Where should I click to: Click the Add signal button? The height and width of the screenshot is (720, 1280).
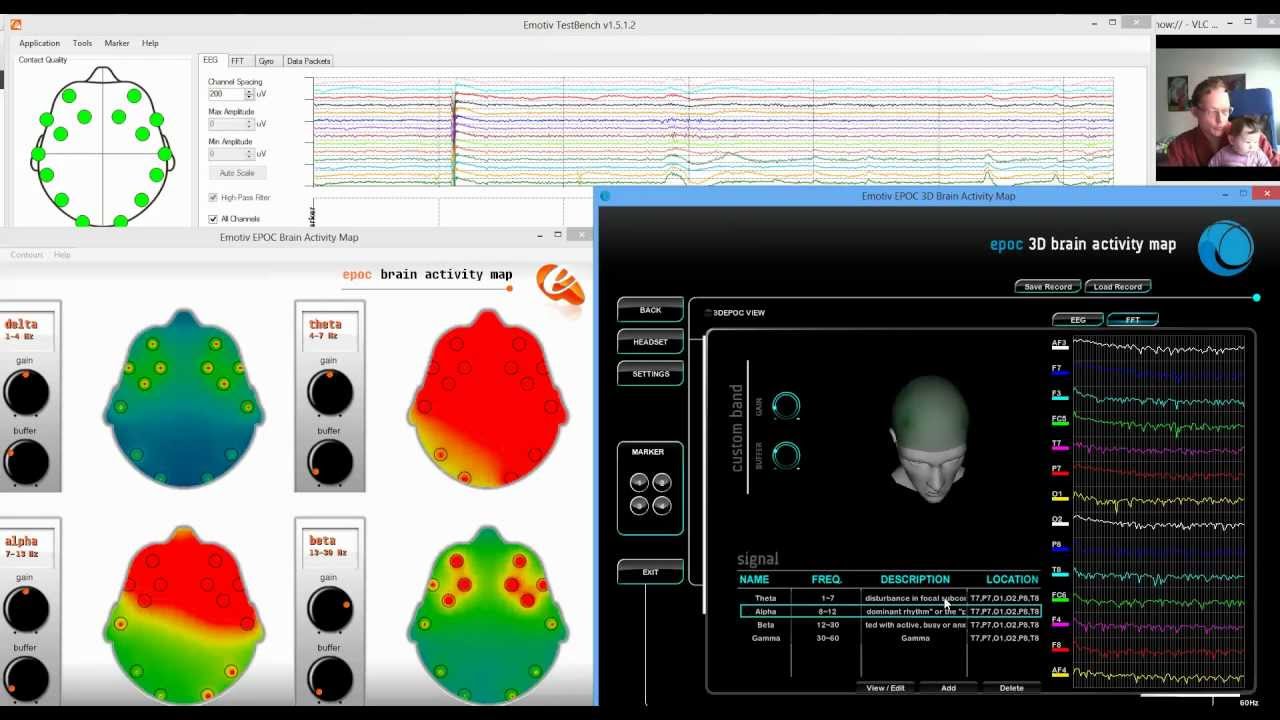point(948,688)
